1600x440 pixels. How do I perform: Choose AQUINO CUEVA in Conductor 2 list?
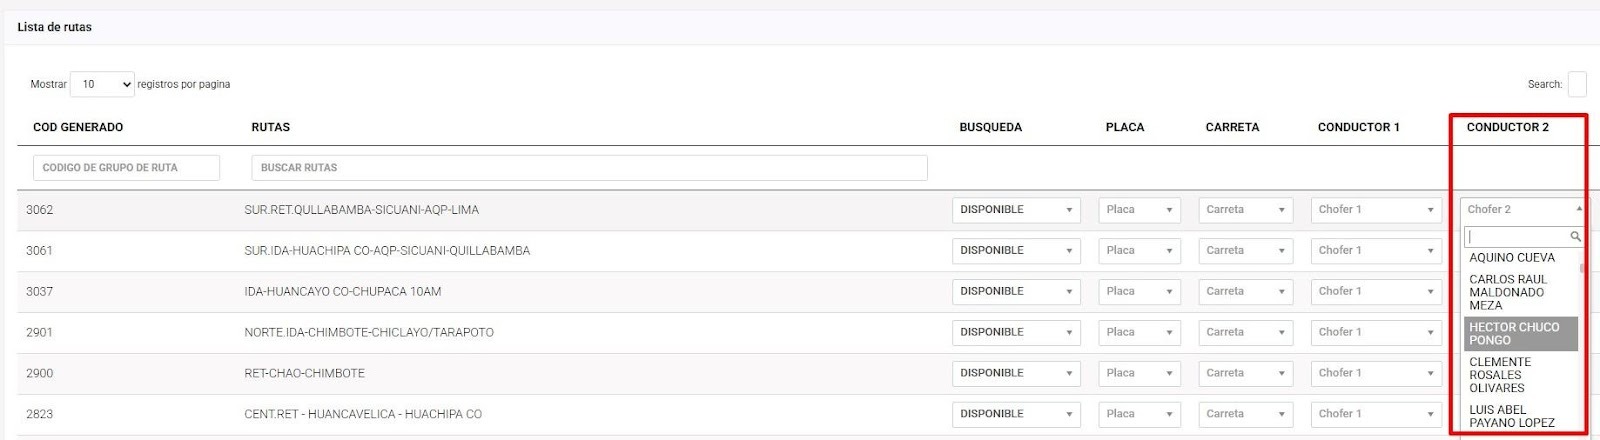(1512, 258)
